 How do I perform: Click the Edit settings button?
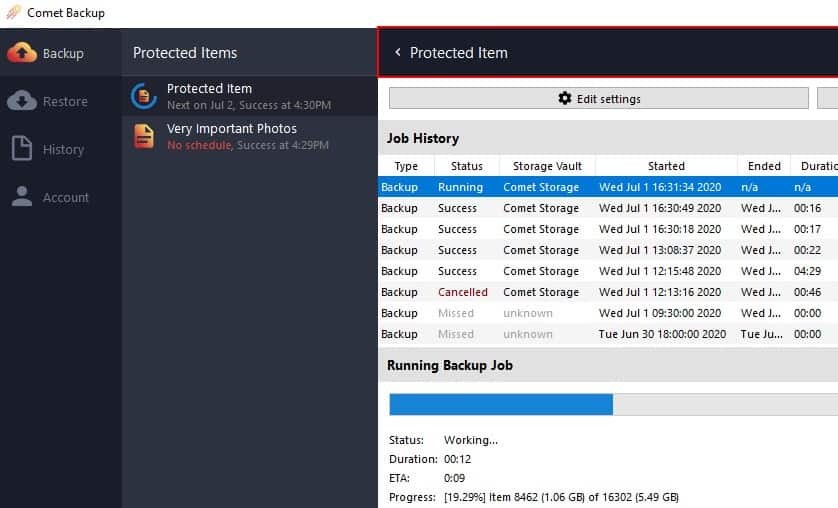tap(599, 98)
